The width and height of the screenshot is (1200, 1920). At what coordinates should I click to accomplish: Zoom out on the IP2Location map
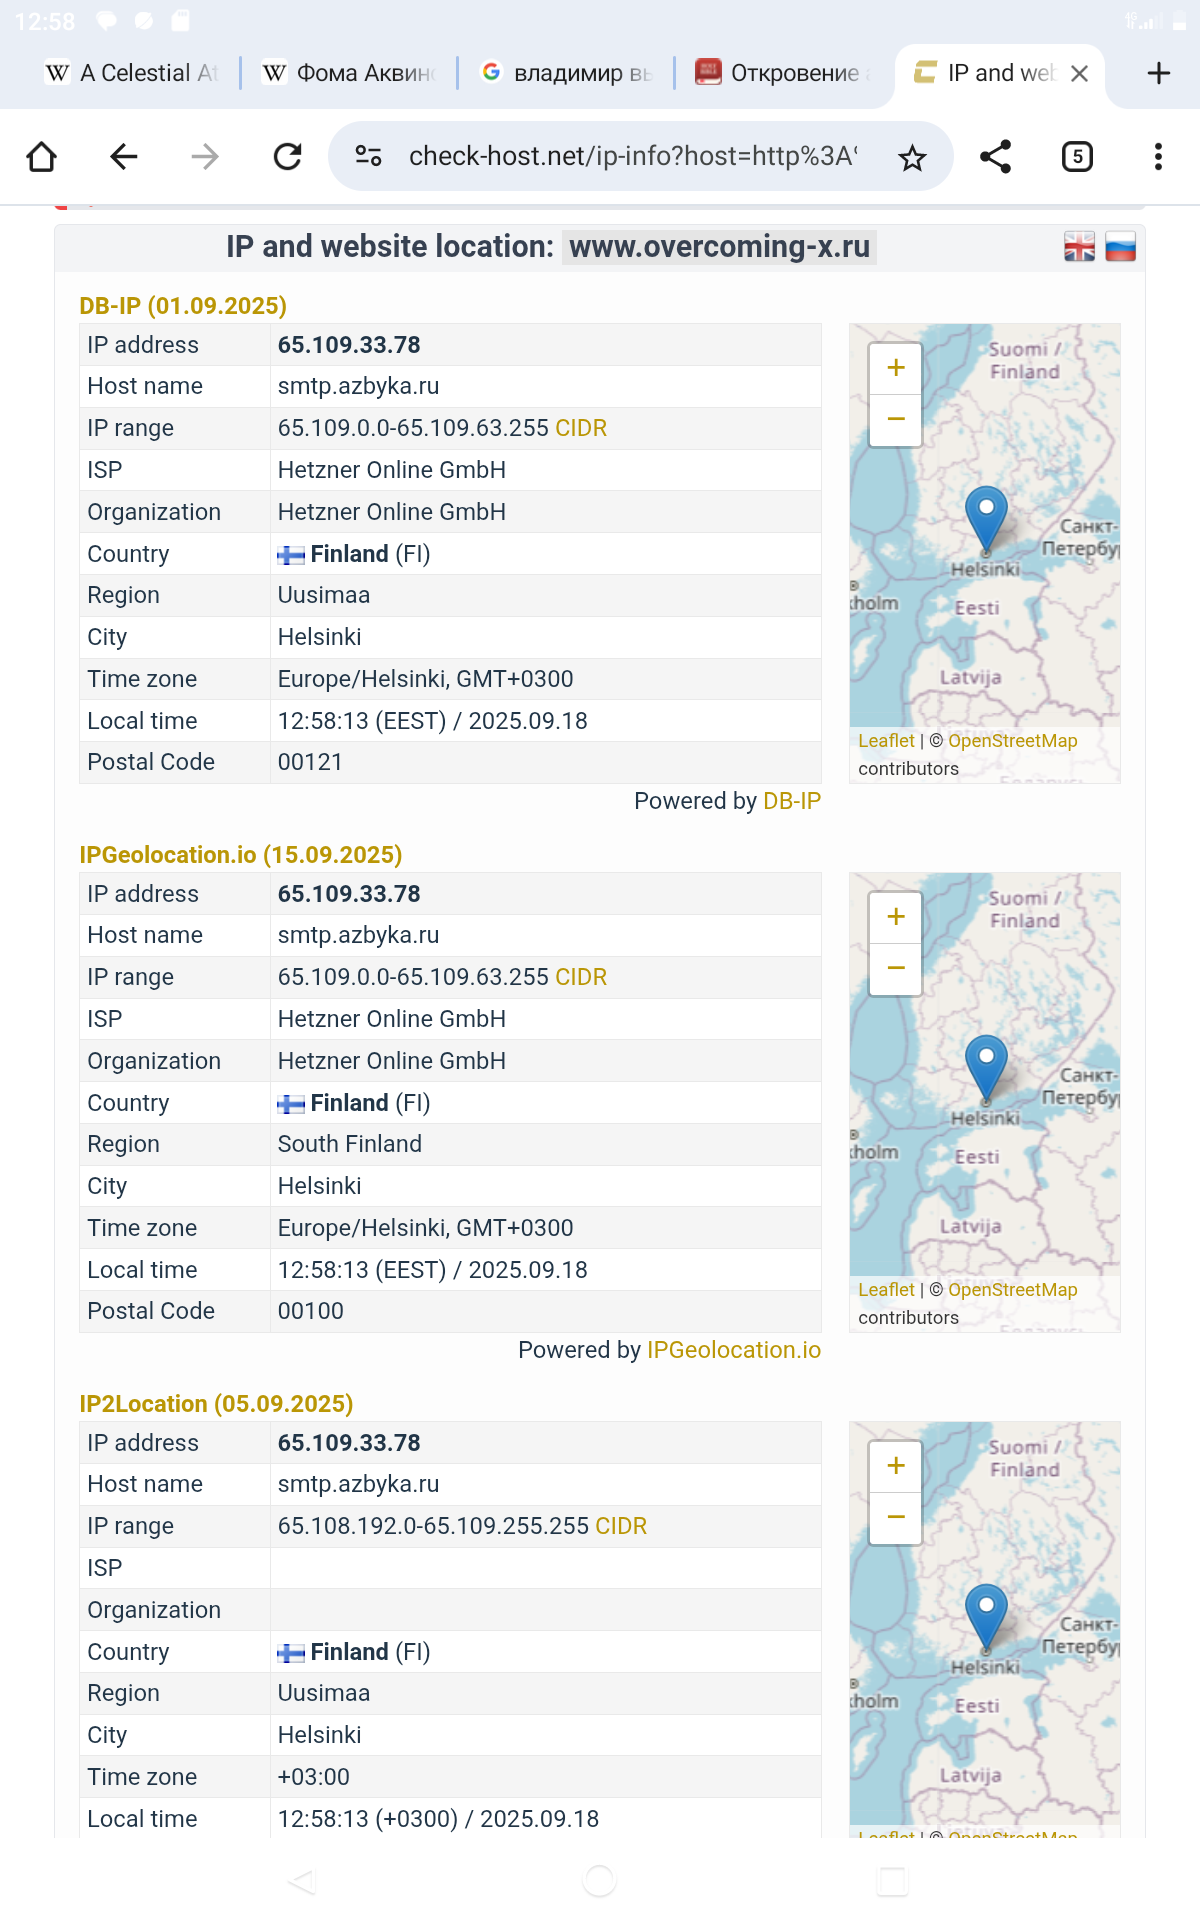pos(896,1517)
